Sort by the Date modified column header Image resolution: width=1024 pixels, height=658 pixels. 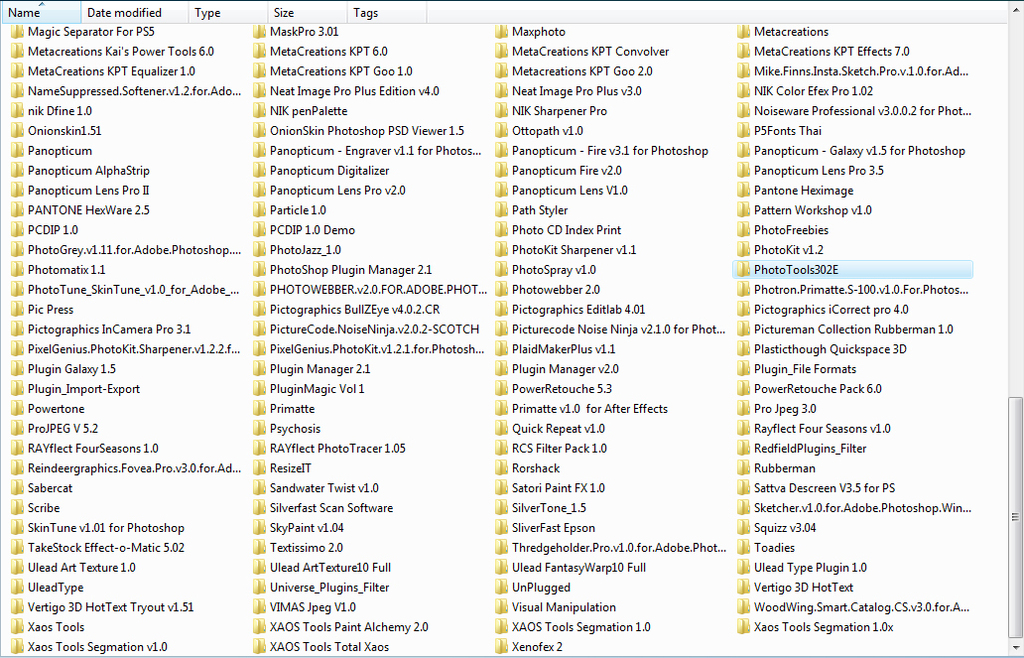coord(135,12)
